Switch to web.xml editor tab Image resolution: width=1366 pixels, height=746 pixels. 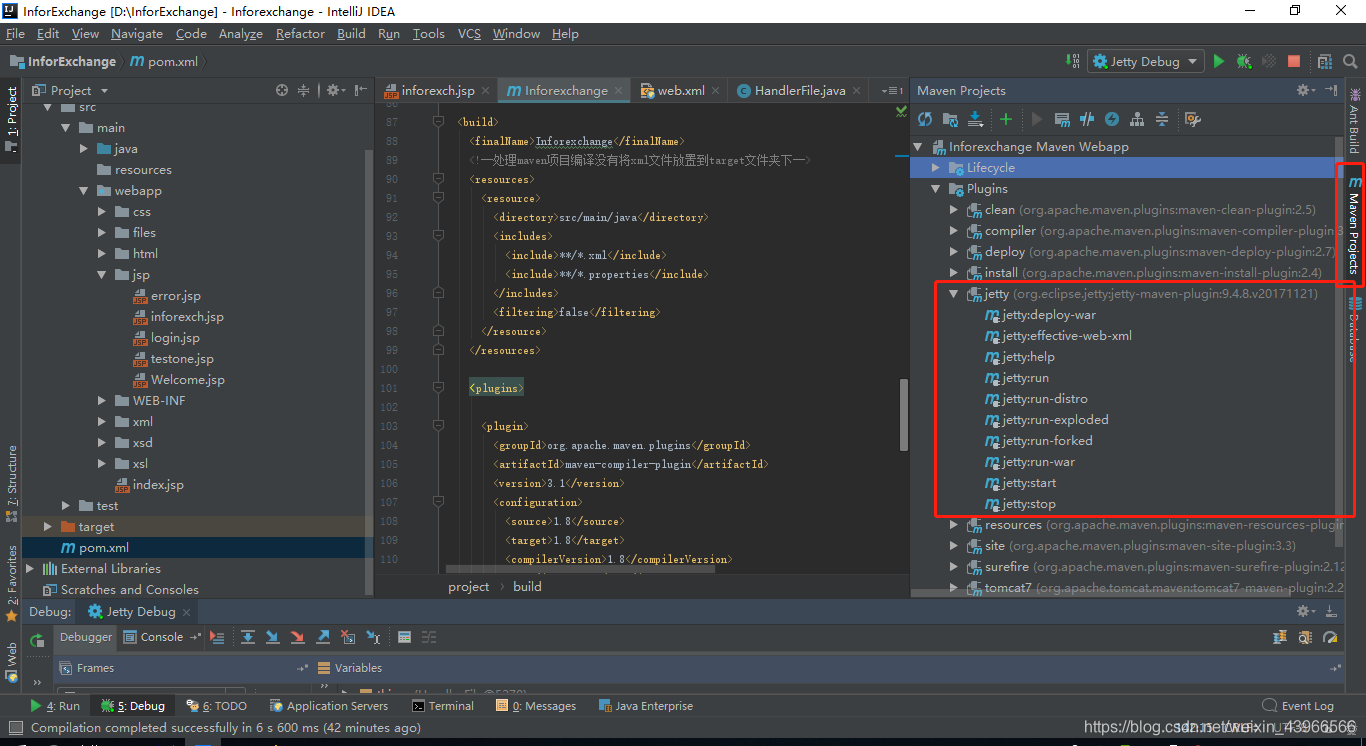click(680, 90)
